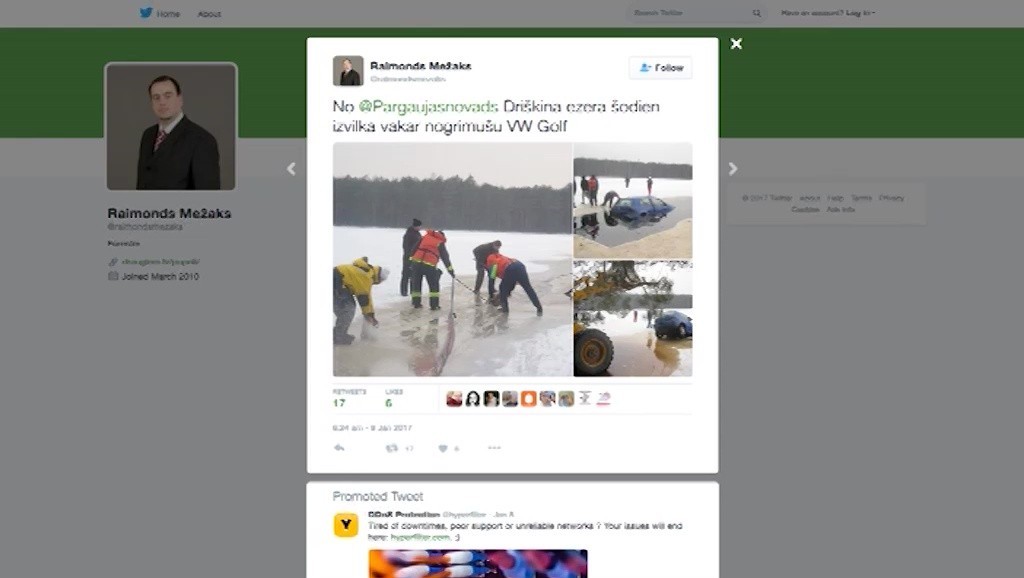Image resolution: width=1024 pixels, height=578 pixels.
Task: Retweet using the retweet icon
Action: [392, 448]
